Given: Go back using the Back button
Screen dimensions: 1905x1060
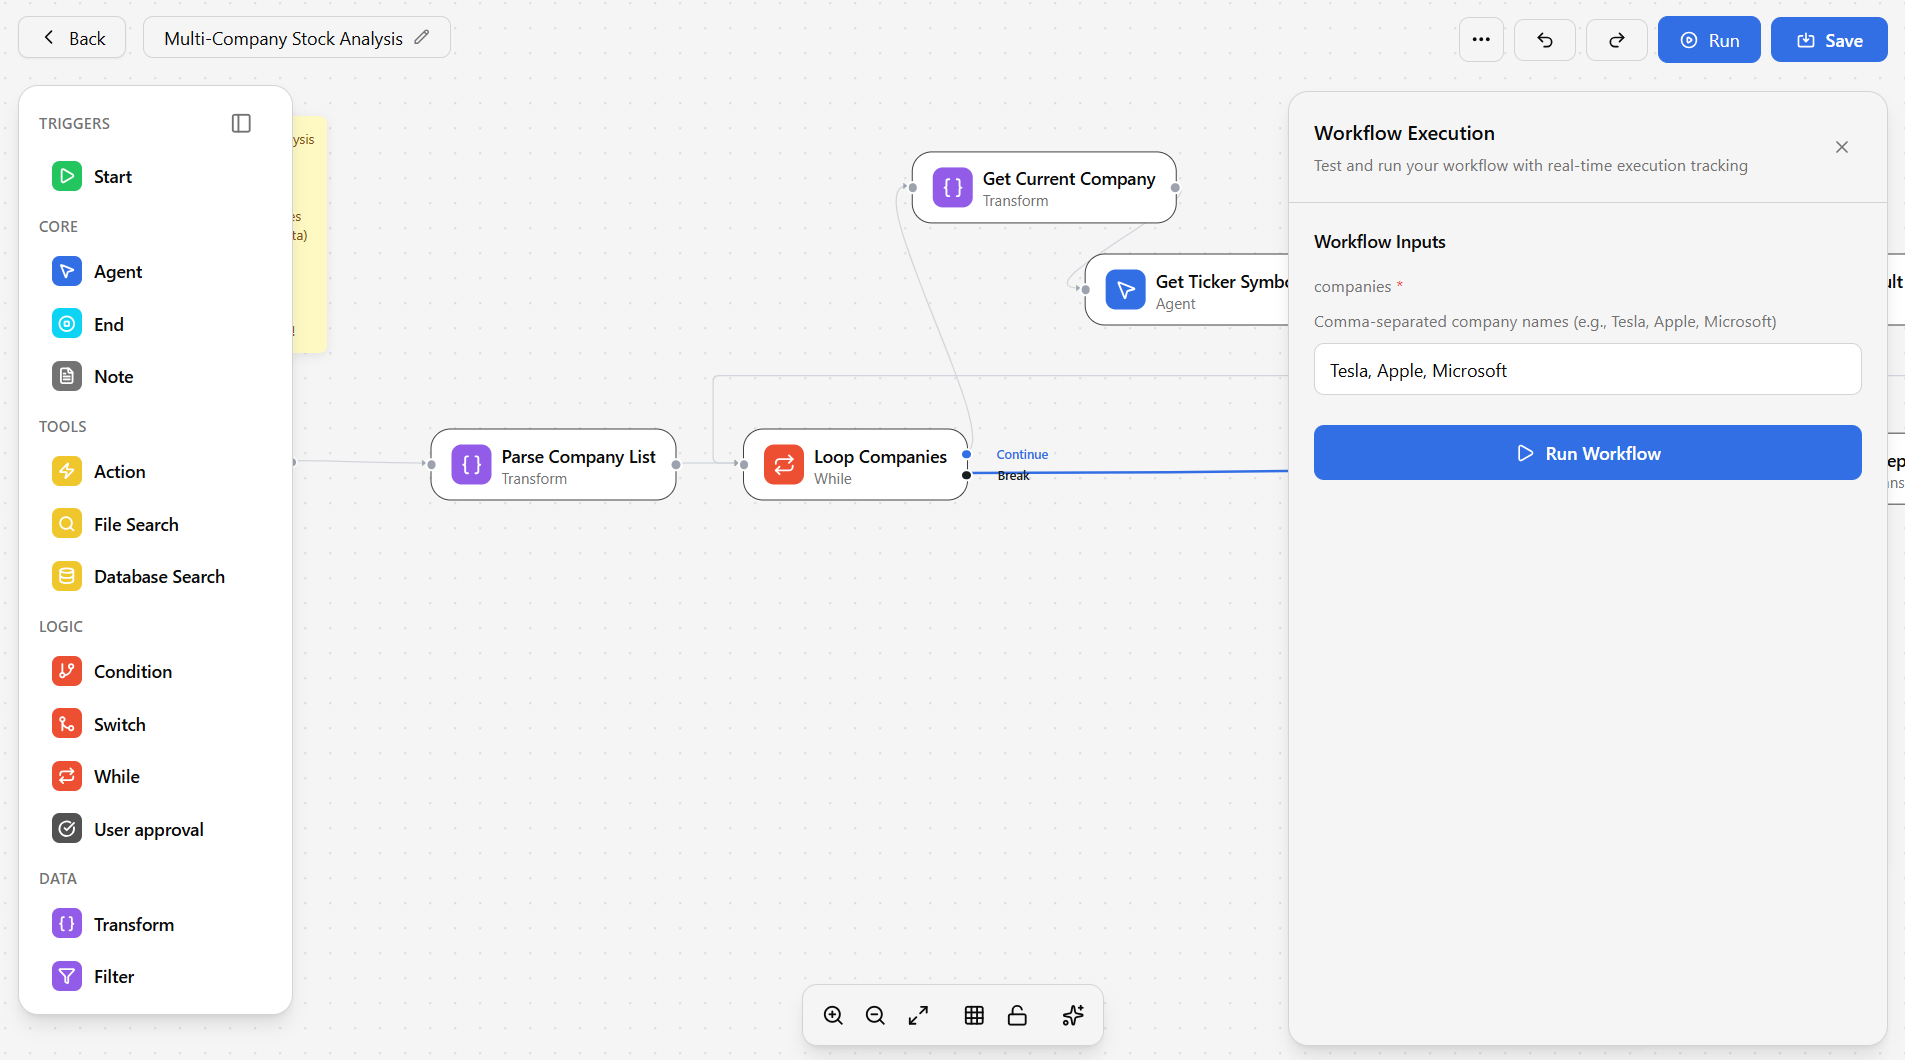Looking at the screenshot, I should click(73, 38).
